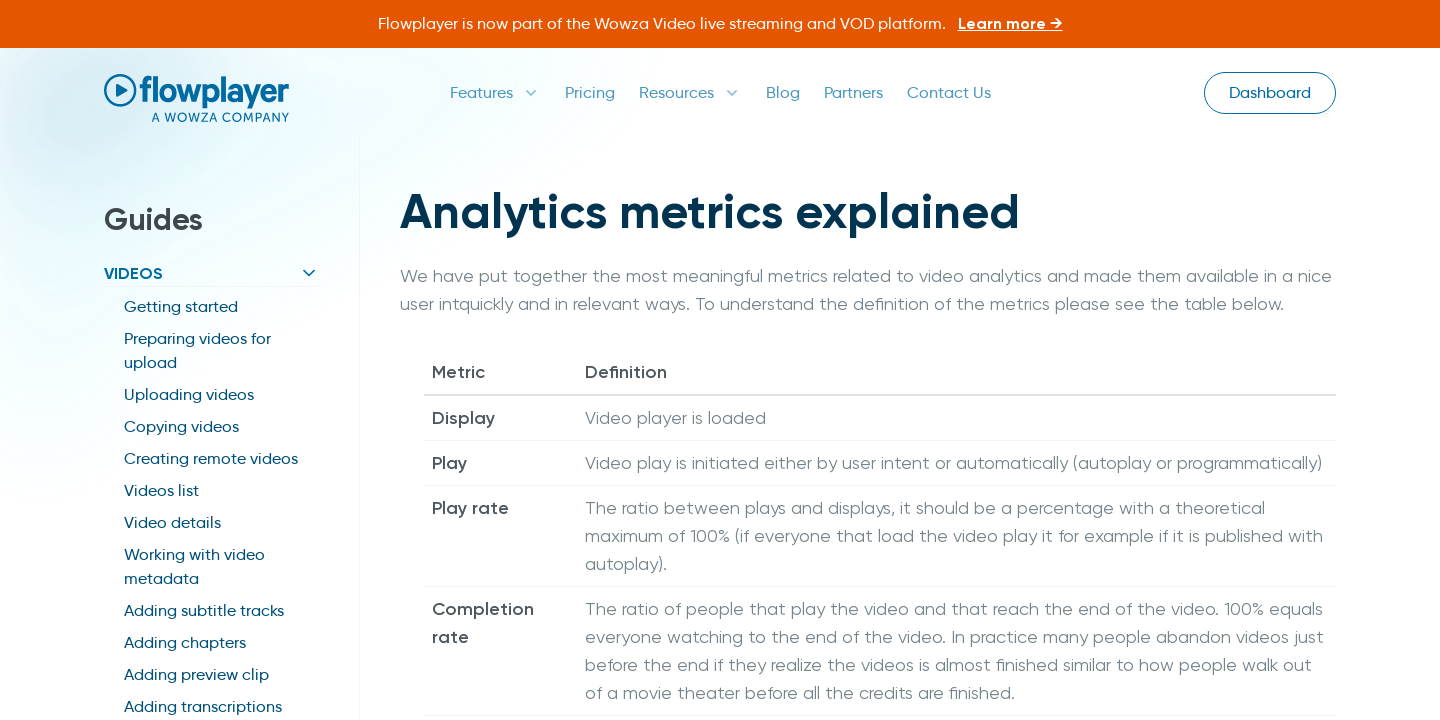This screenshot has height=720, width=1440.
Task: Expand the Features dropdown menu
Action: tap(481, 93)
